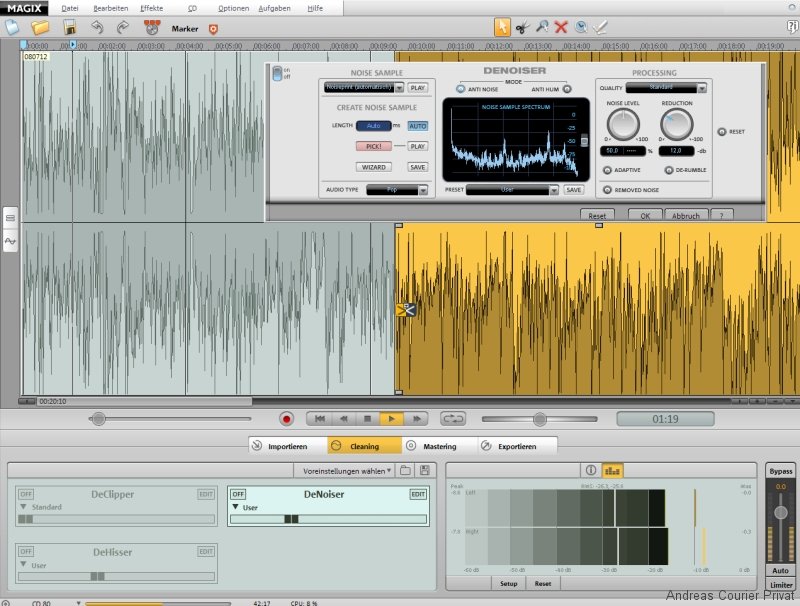
Task: Create a new project with the blank page icon
Action: (11, 27)
